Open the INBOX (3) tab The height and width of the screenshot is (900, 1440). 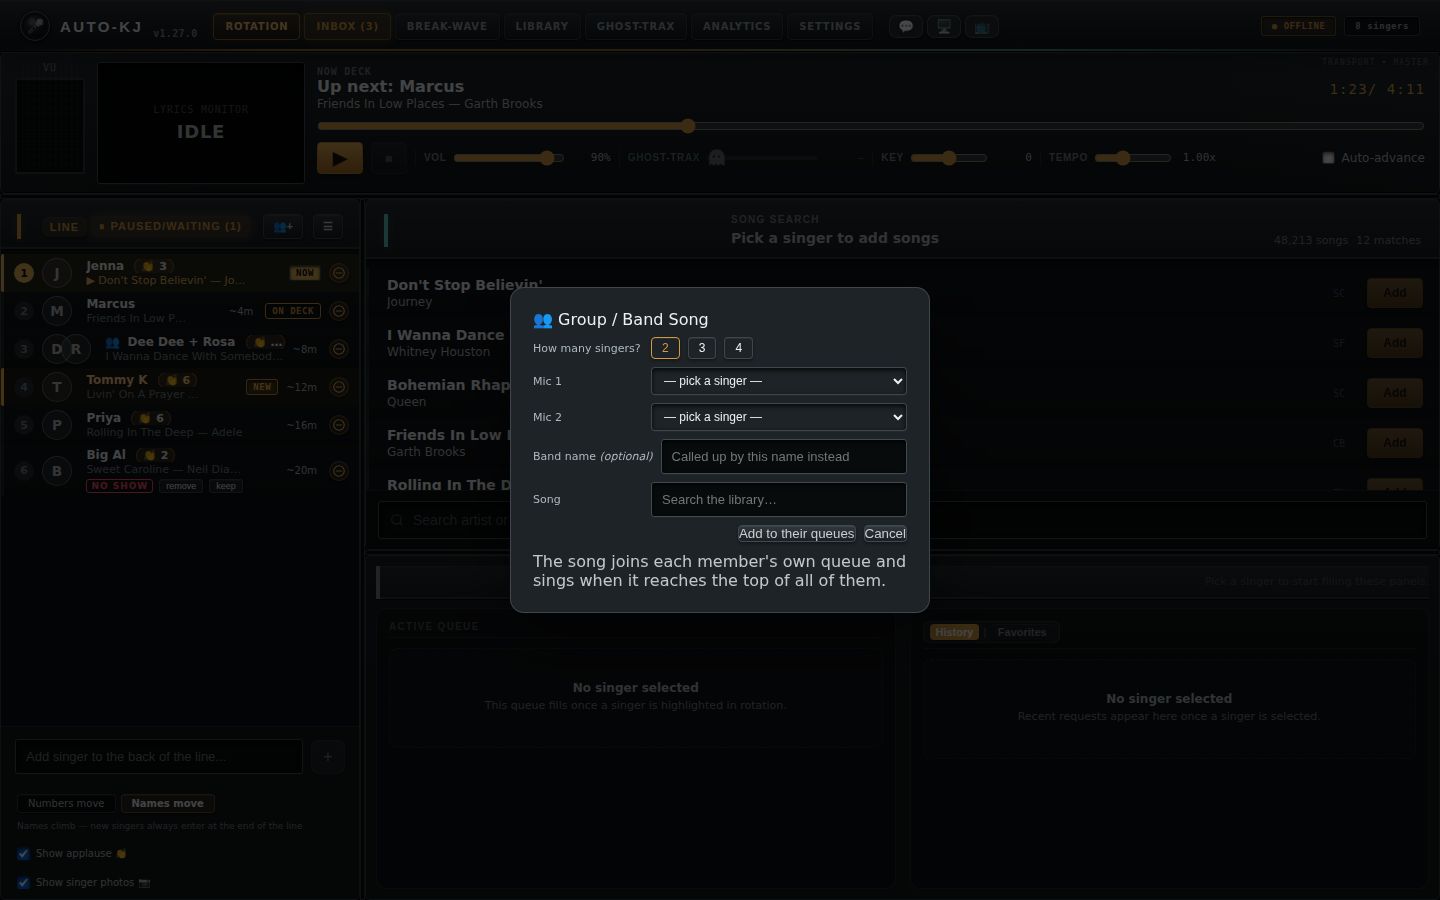pos(347,27)
